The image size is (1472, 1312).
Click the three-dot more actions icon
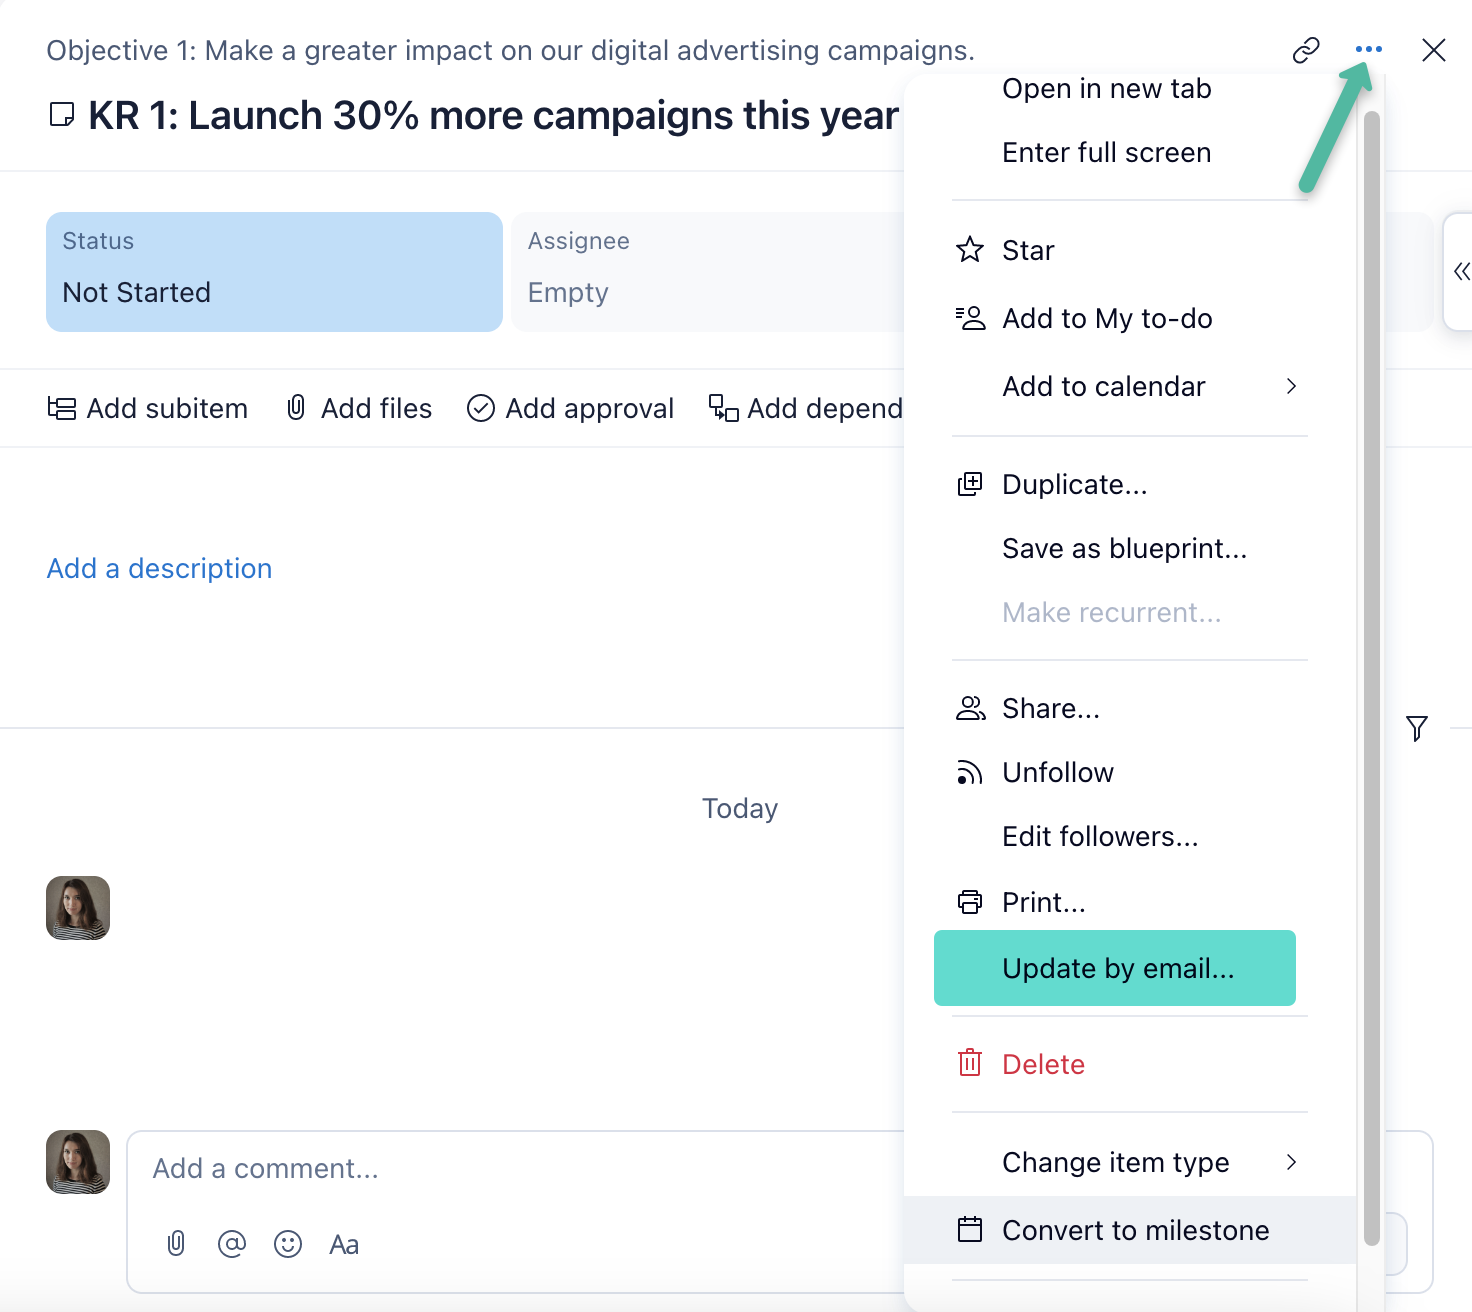pyautogui.click(x=1368, y=49)
